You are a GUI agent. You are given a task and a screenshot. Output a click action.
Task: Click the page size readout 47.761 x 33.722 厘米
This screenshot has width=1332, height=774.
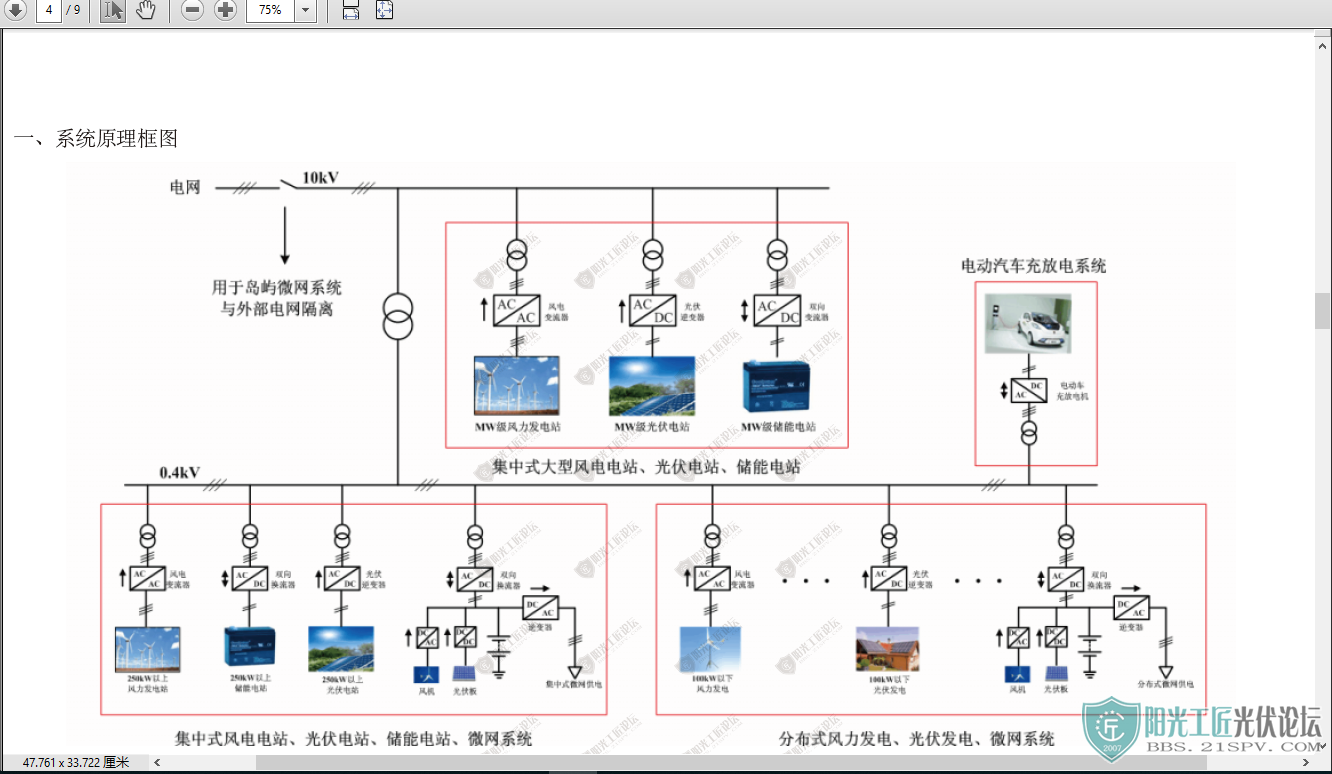tap(76, 763)
